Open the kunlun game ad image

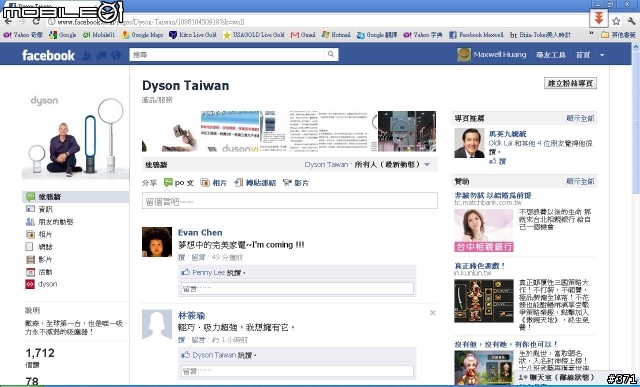[x=484, y=301]
